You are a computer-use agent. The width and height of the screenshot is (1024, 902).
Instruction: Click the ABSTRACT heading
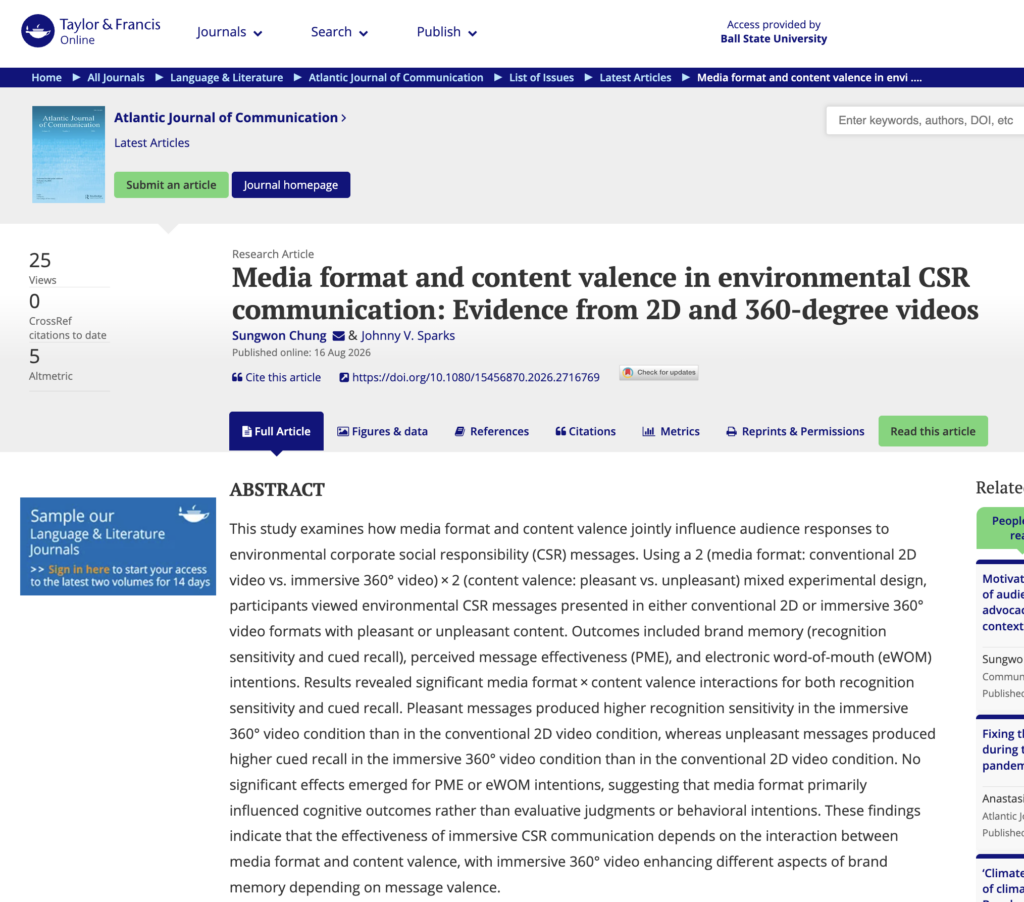click(x=277, y=490)
